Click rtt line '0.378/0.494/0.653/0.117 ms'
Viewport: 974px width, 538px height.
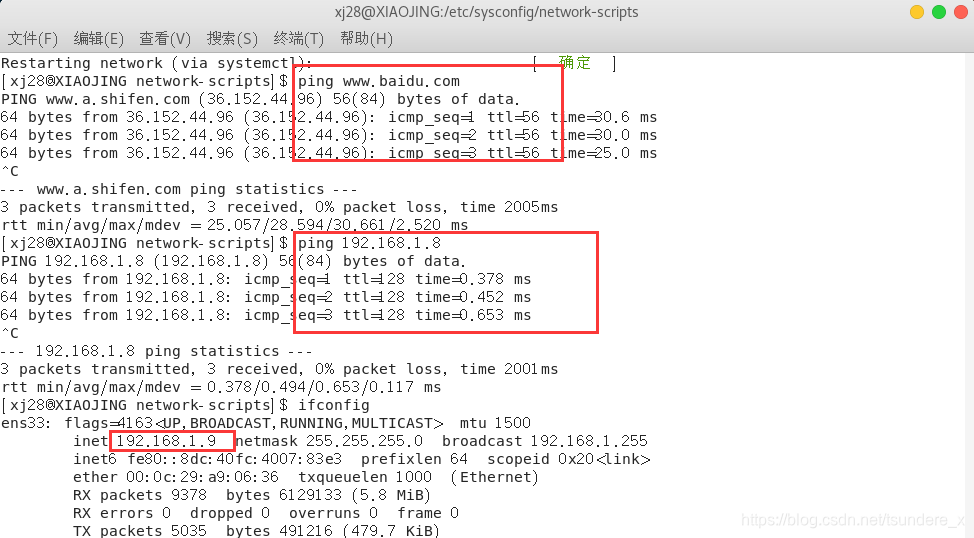(221, 388)
